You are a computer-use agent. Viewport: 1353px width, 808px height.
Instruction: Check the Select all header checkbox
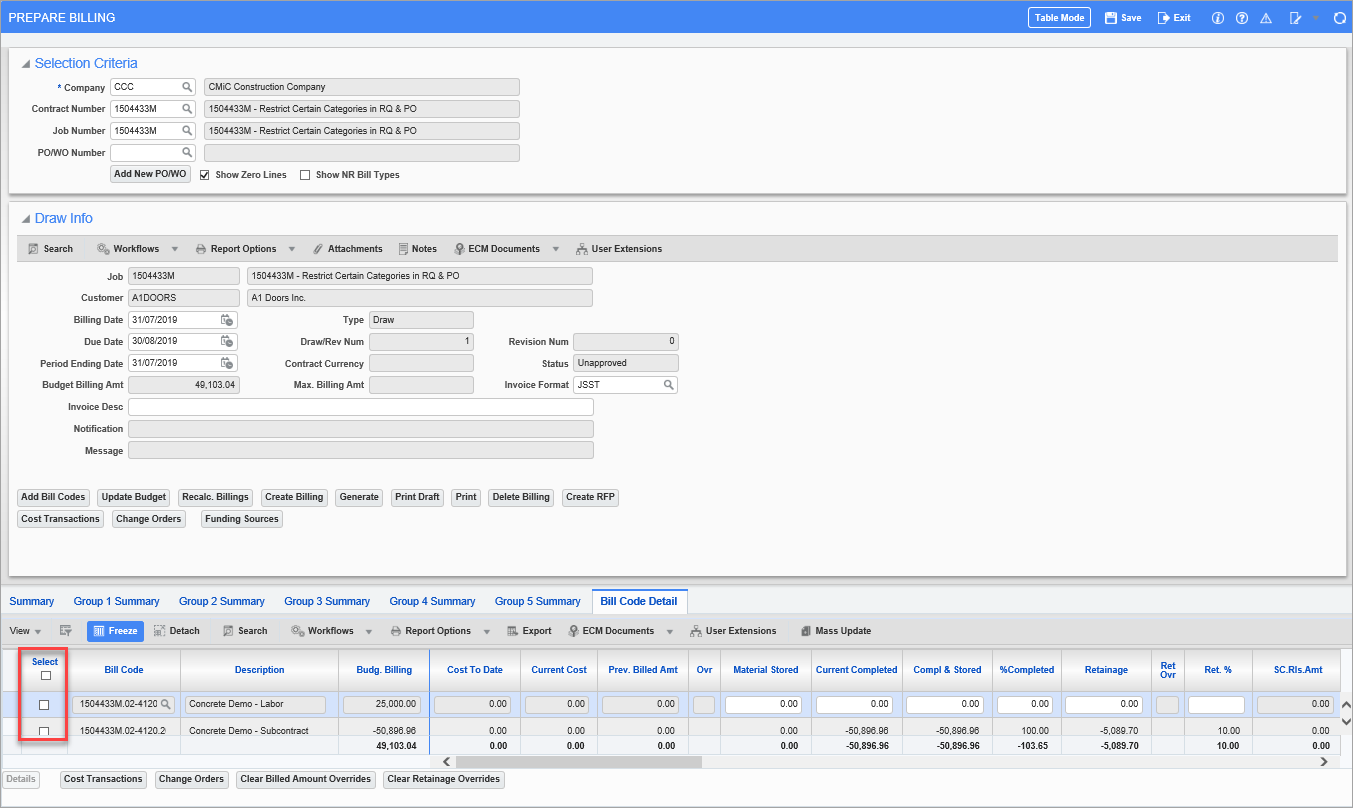46,676
